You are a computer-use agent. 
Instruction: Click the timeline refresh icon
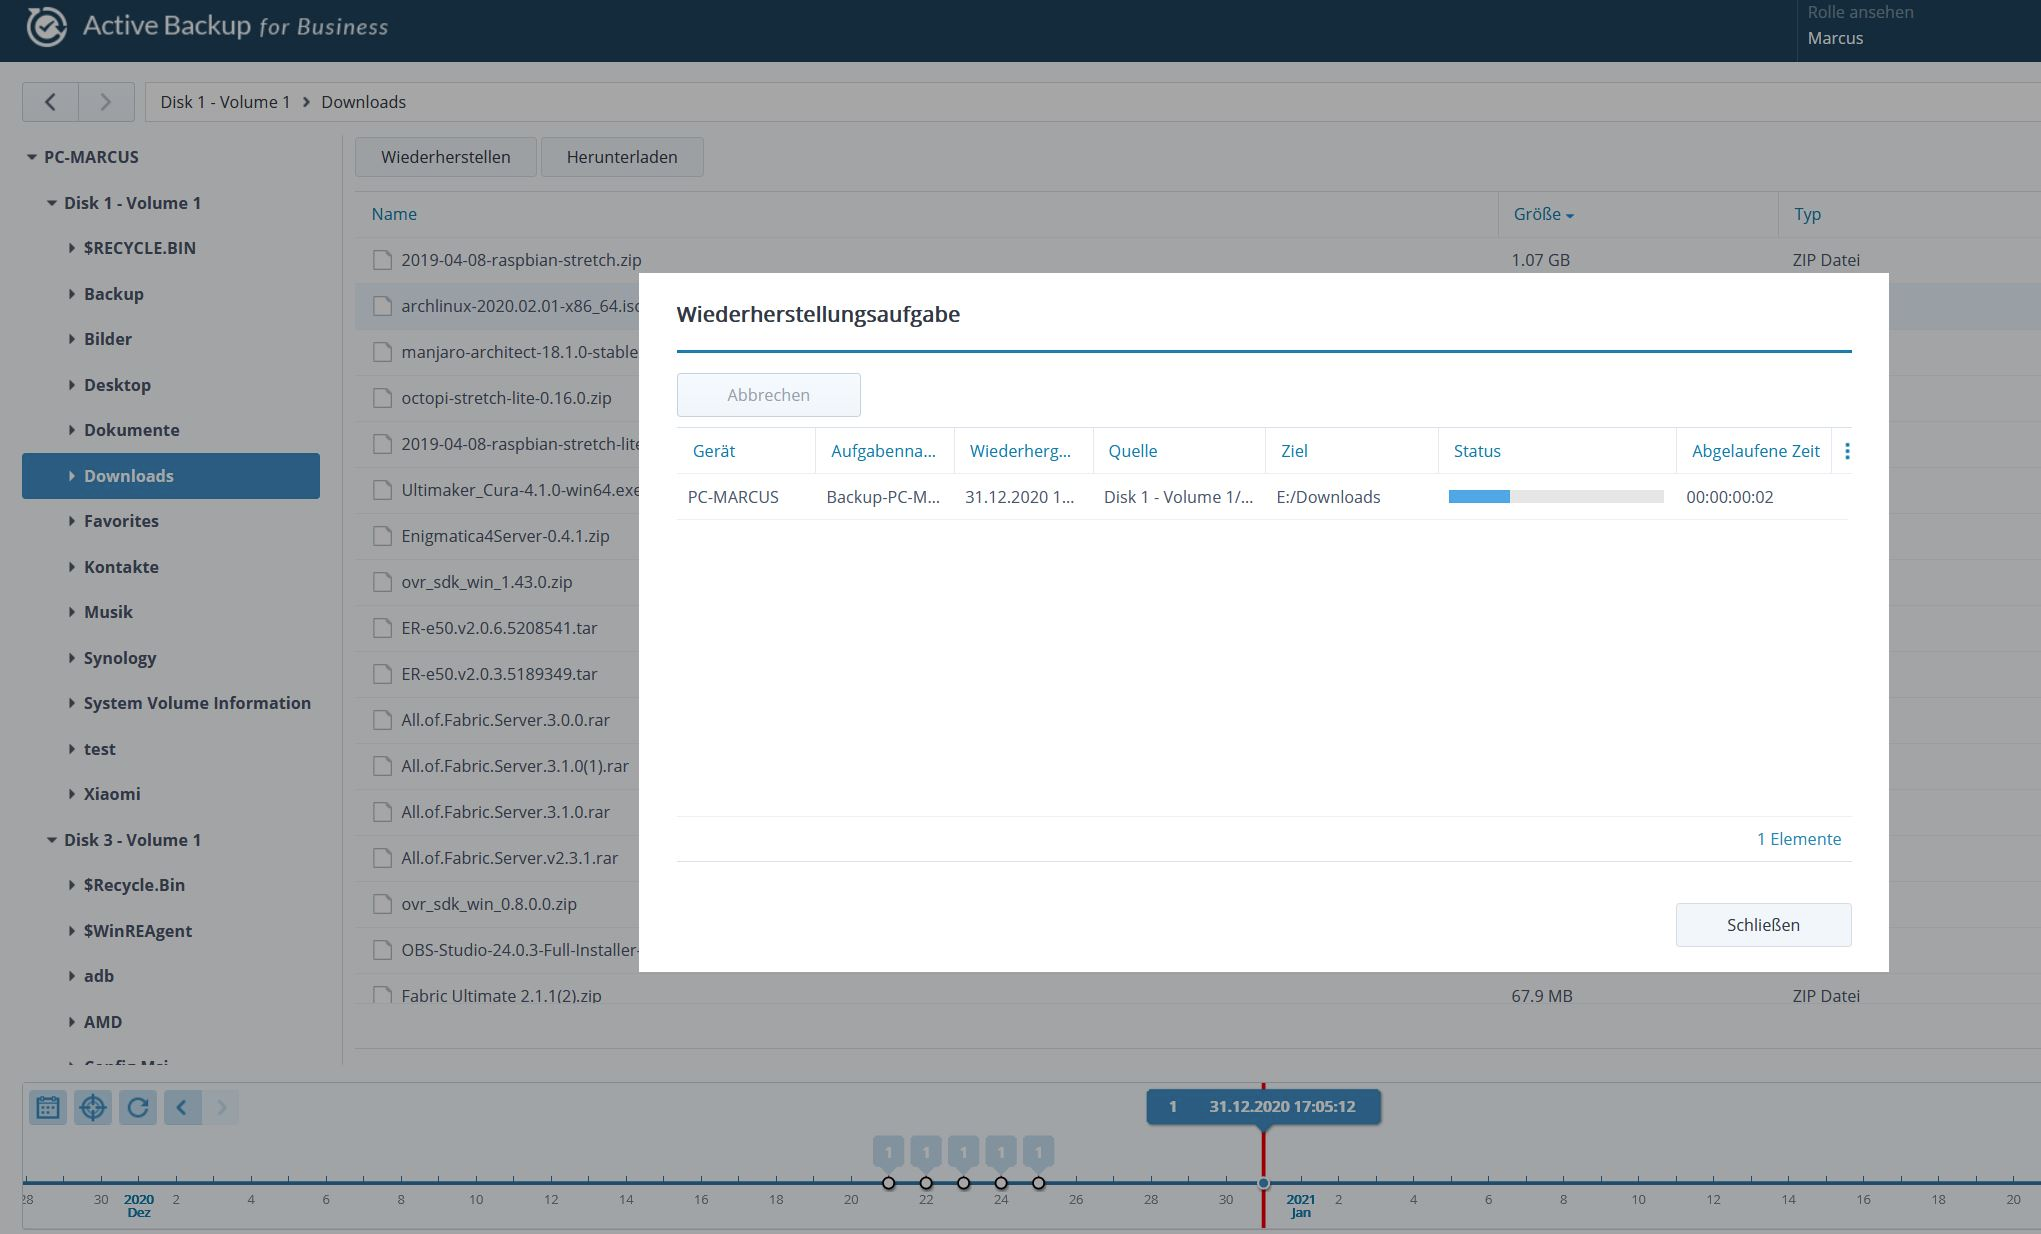[x=138, y=1107]
